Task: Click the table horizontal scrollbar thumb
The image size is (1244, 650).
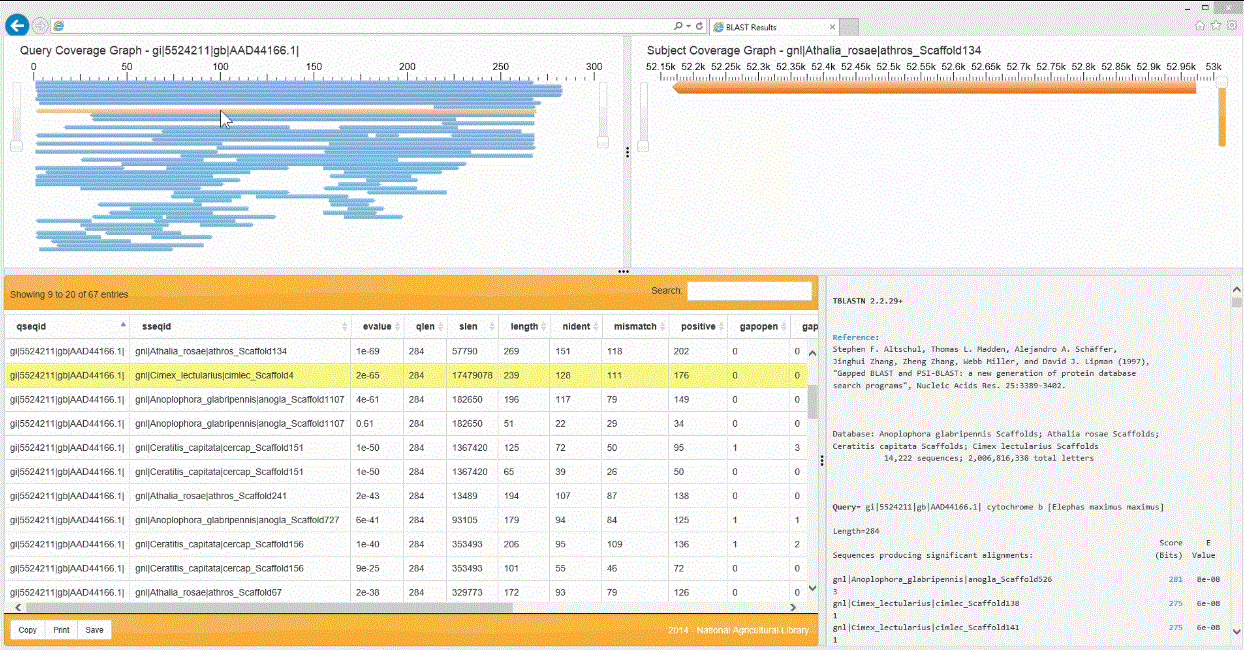Action: tap(269, 606)
